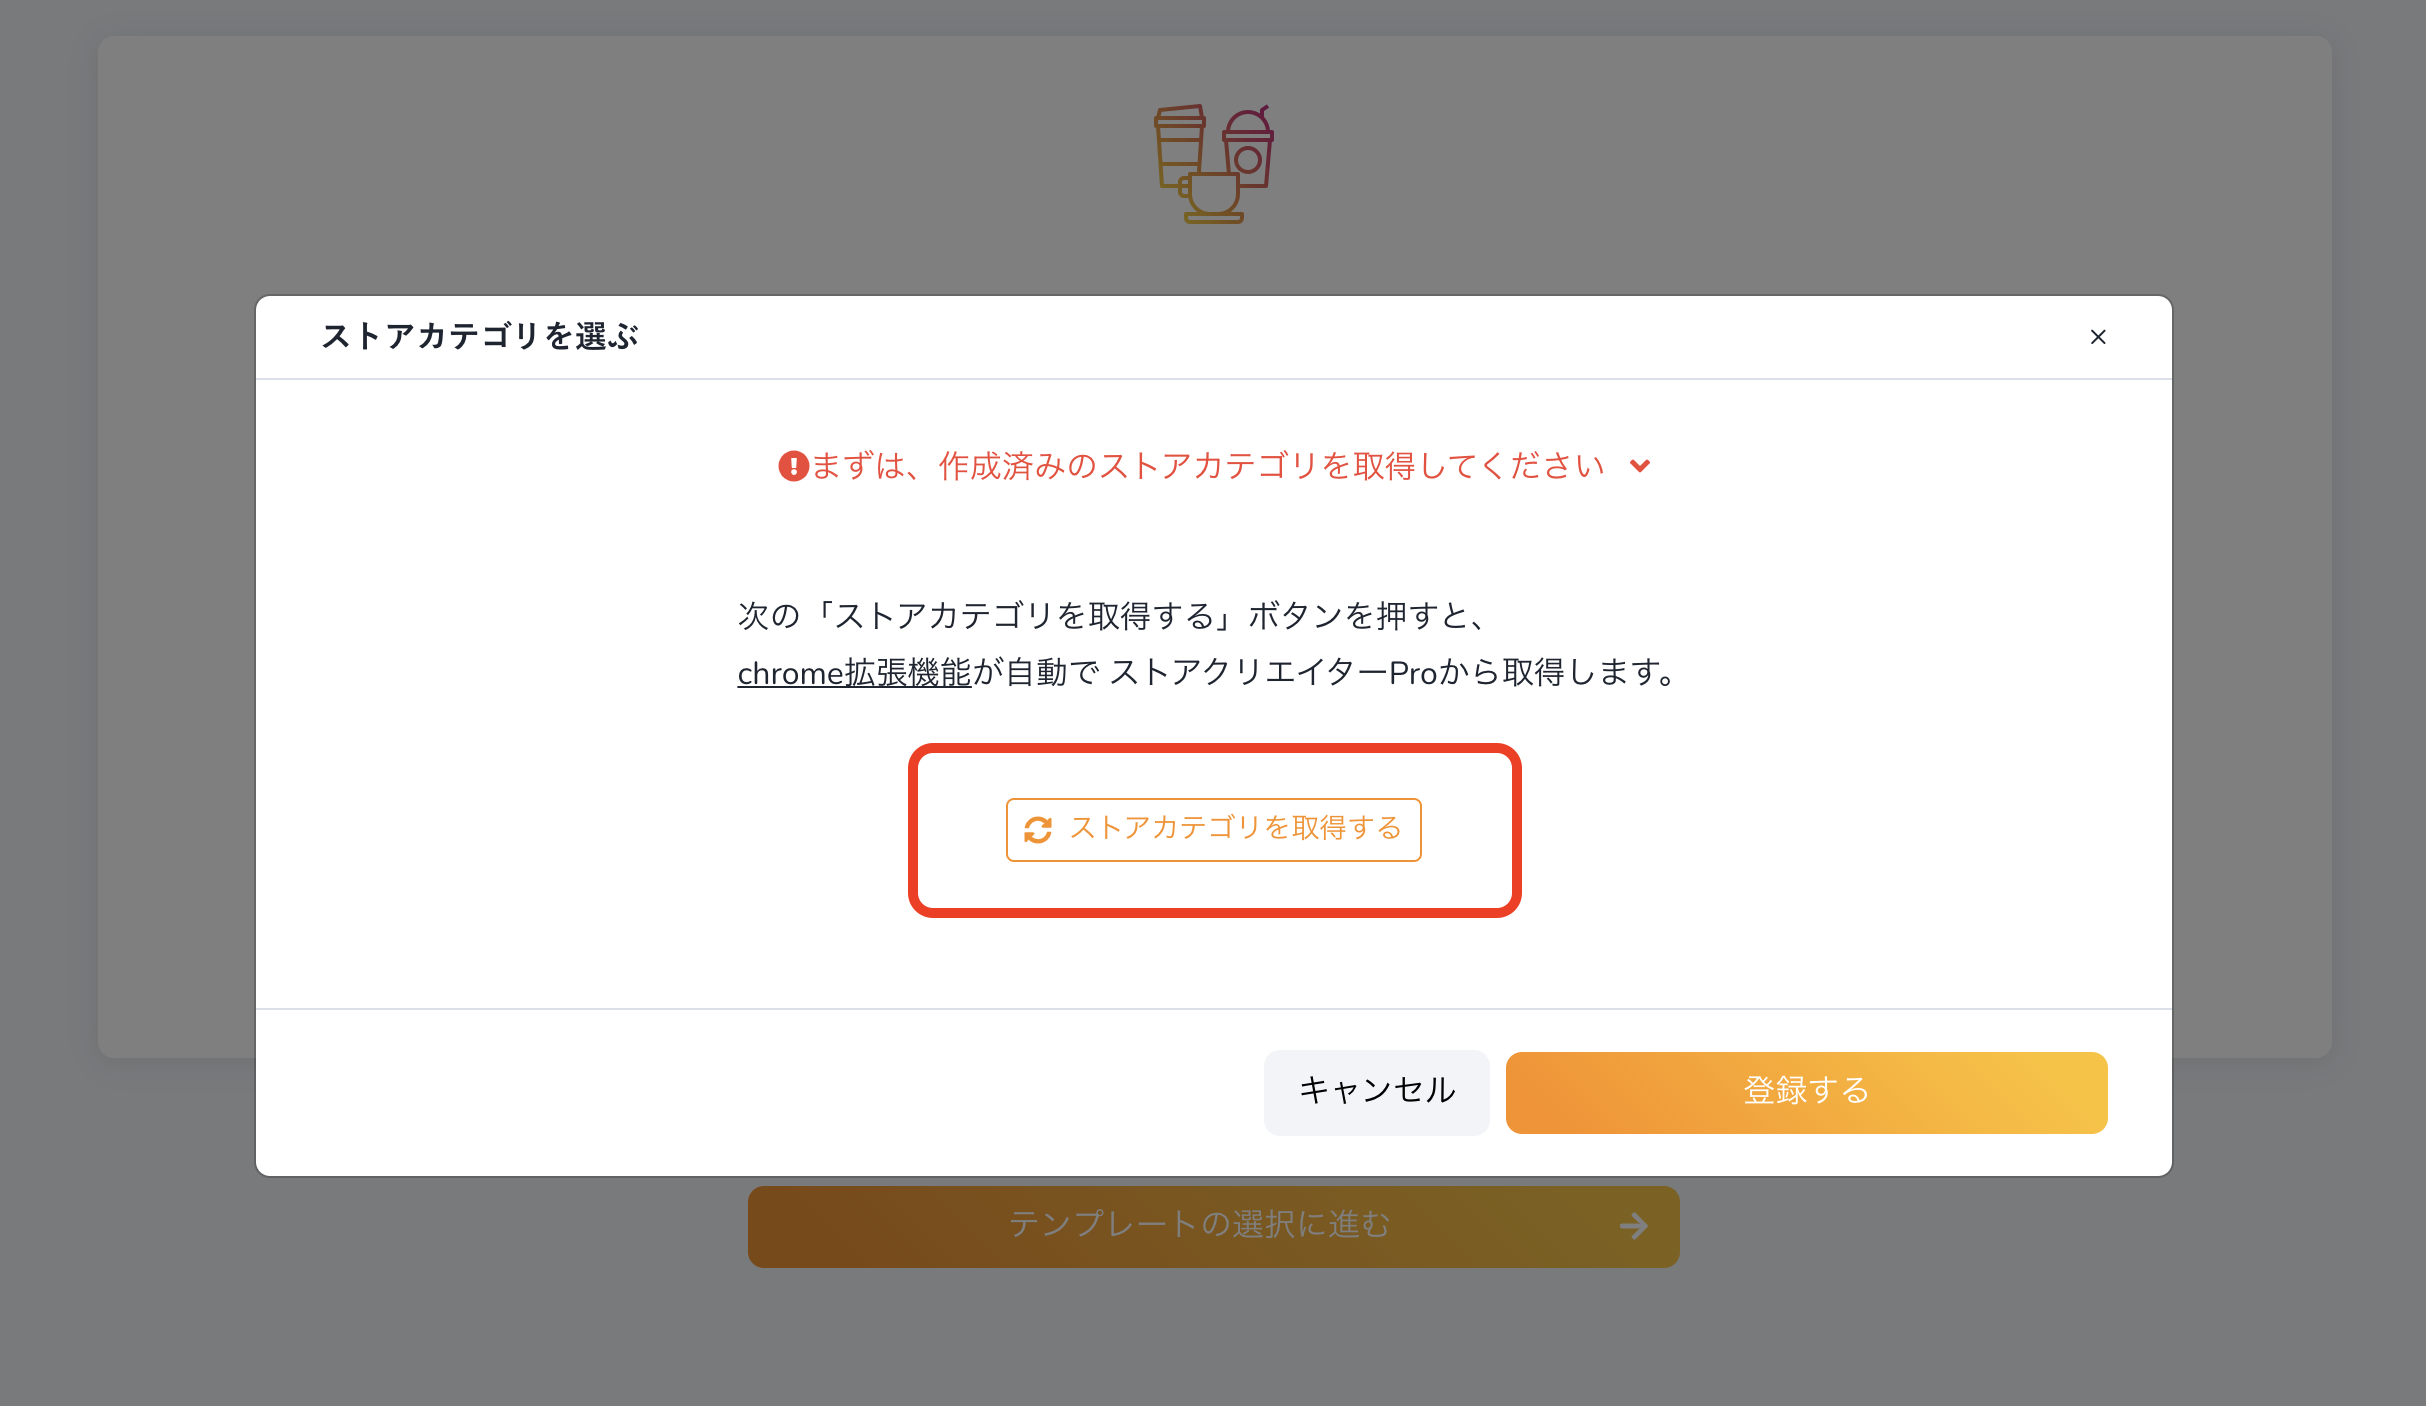
Task: Open the chrome拡張機能 link
Action: click(854, 673)
